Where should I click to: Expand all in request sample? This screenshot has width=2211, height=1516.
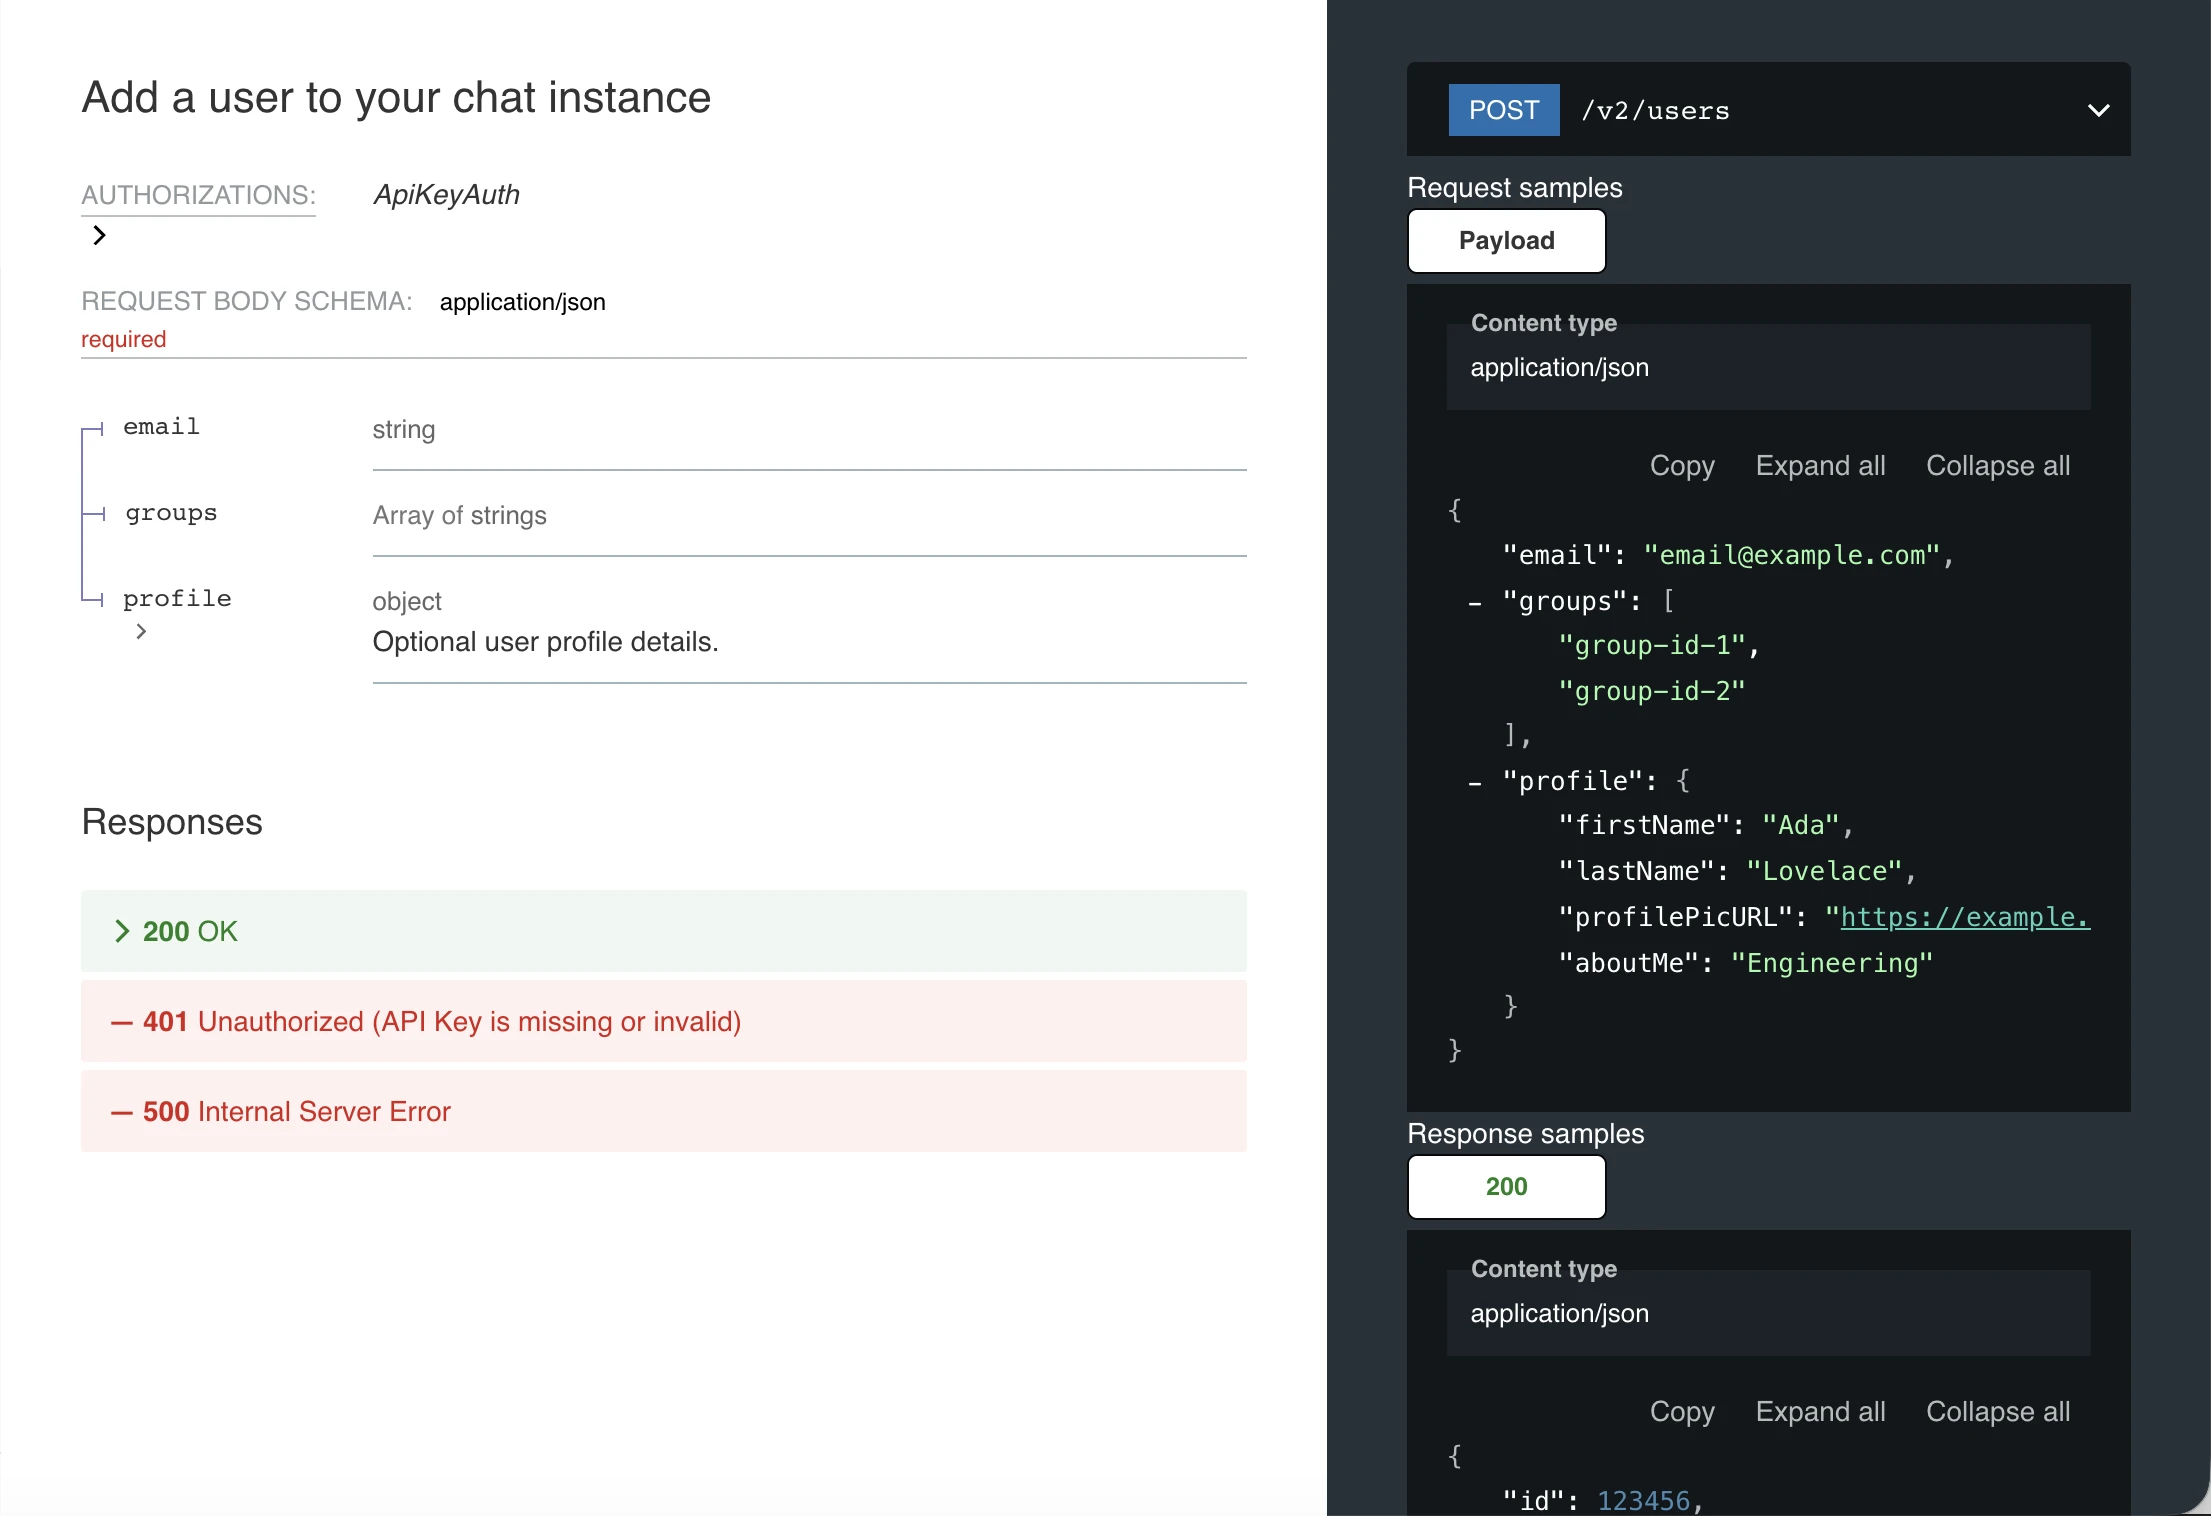click(1820, 466)
